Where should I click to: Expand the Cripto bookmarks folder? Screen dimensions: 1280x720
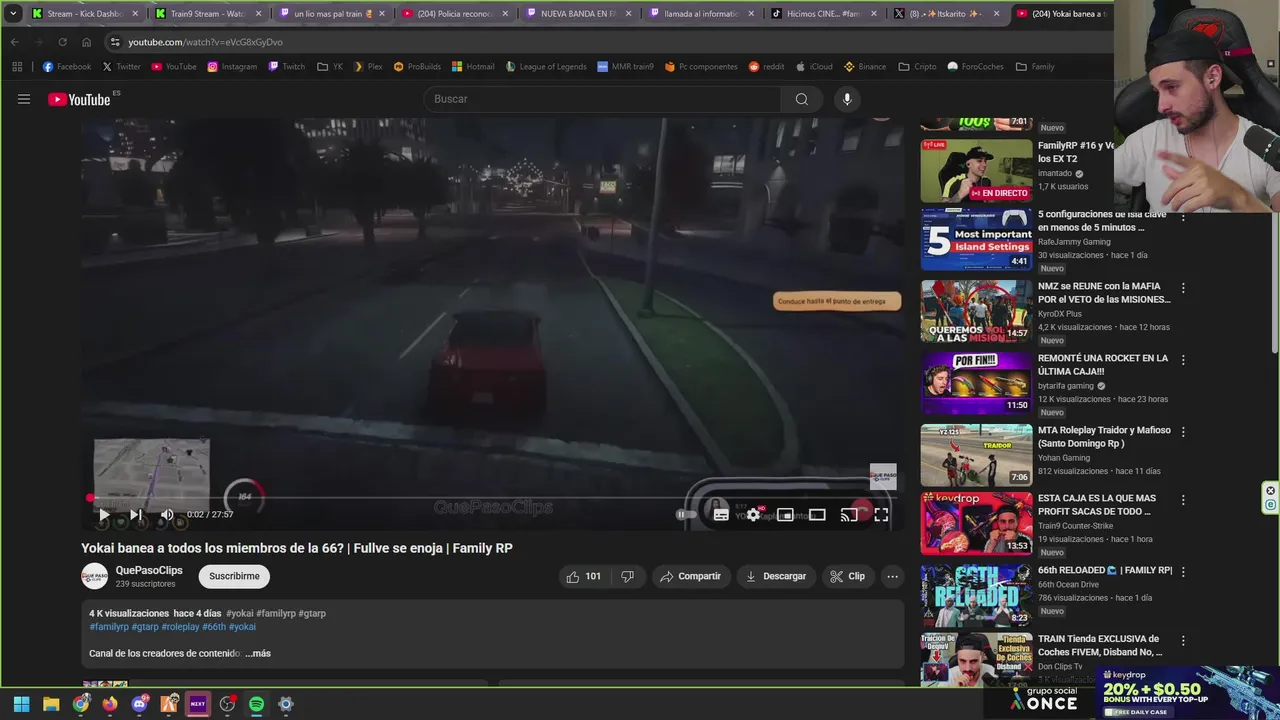(917, 67)
